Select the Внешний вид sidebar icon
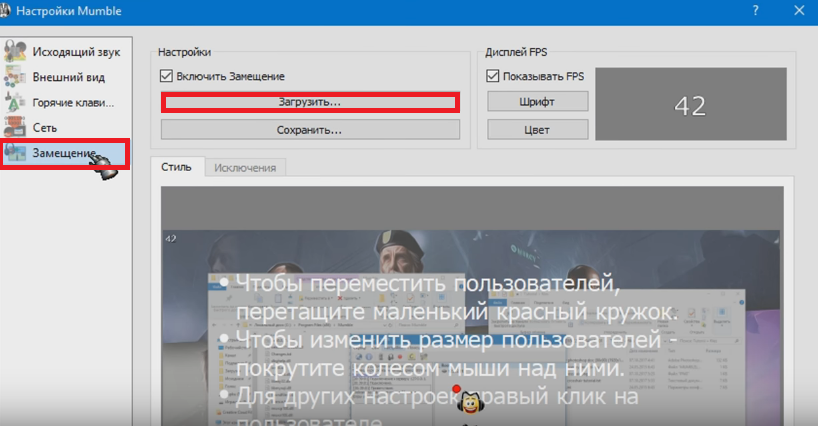 click(x=15, y=77)
